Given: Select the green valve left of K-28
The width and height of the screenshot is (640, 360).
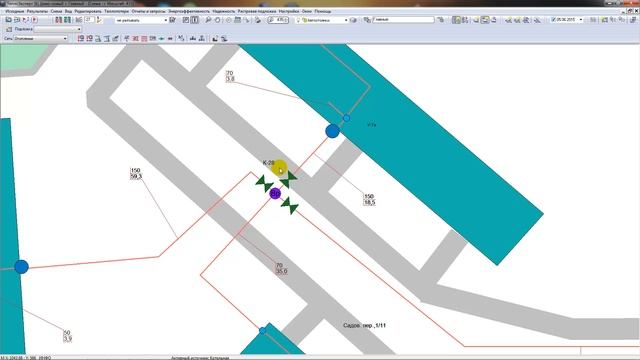Looking at the screenshot, I should pos(264,183).
